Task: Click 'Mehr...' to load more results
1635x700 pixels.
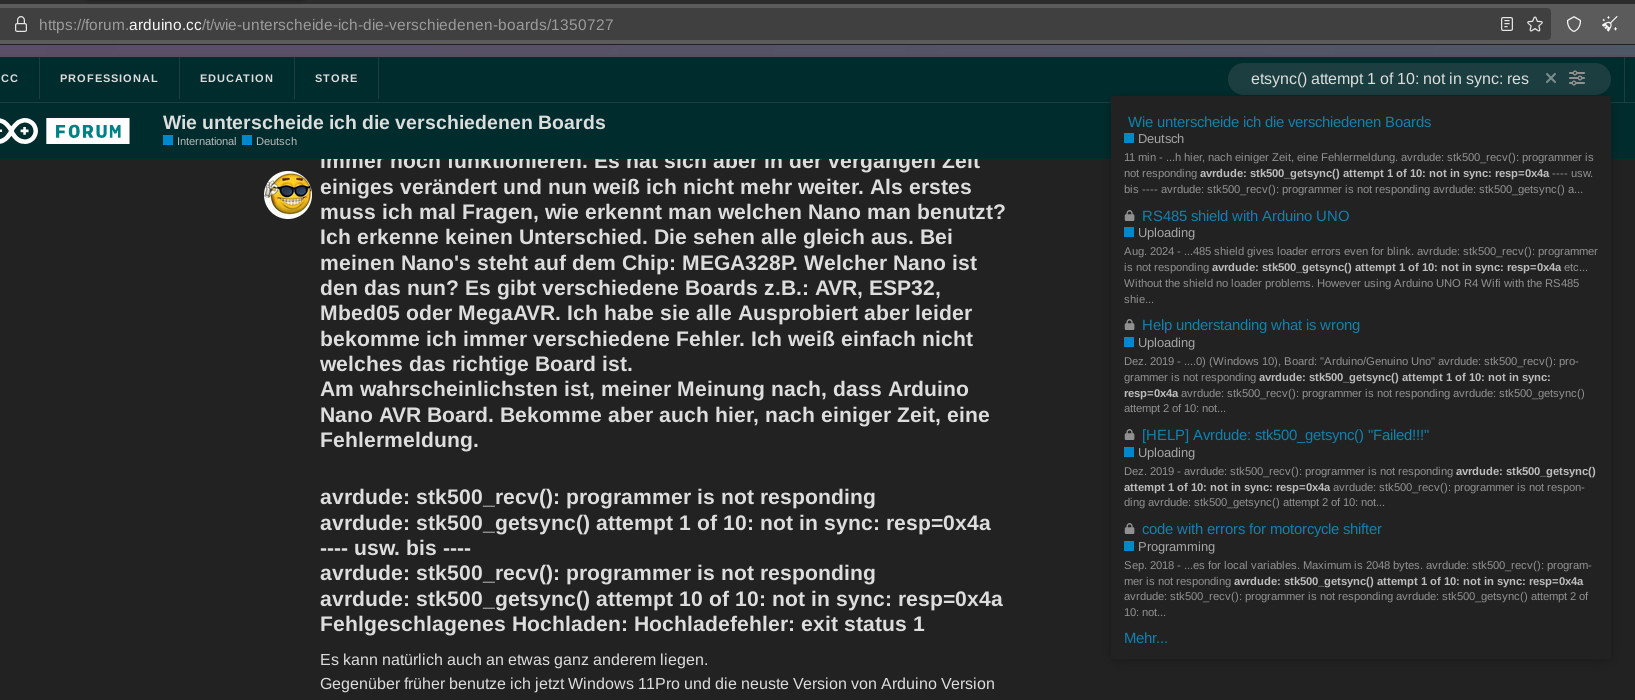Action: (x=1146, y=638)
